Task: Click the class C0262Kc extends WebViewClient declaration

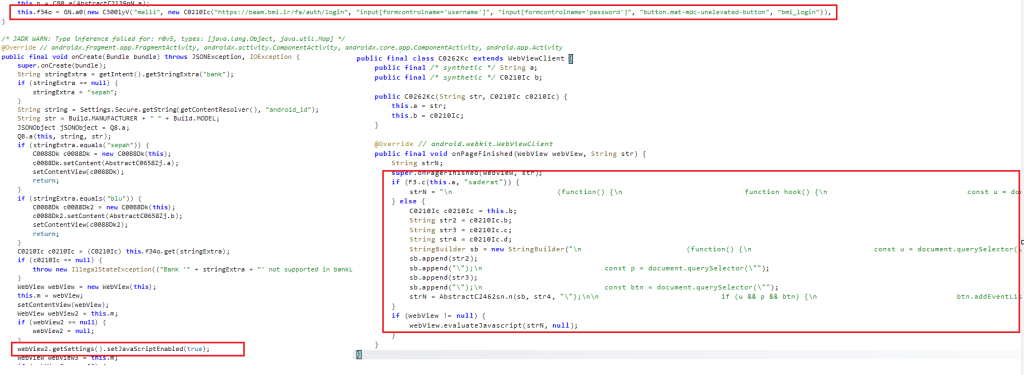Action: click(x=465, y=59)
